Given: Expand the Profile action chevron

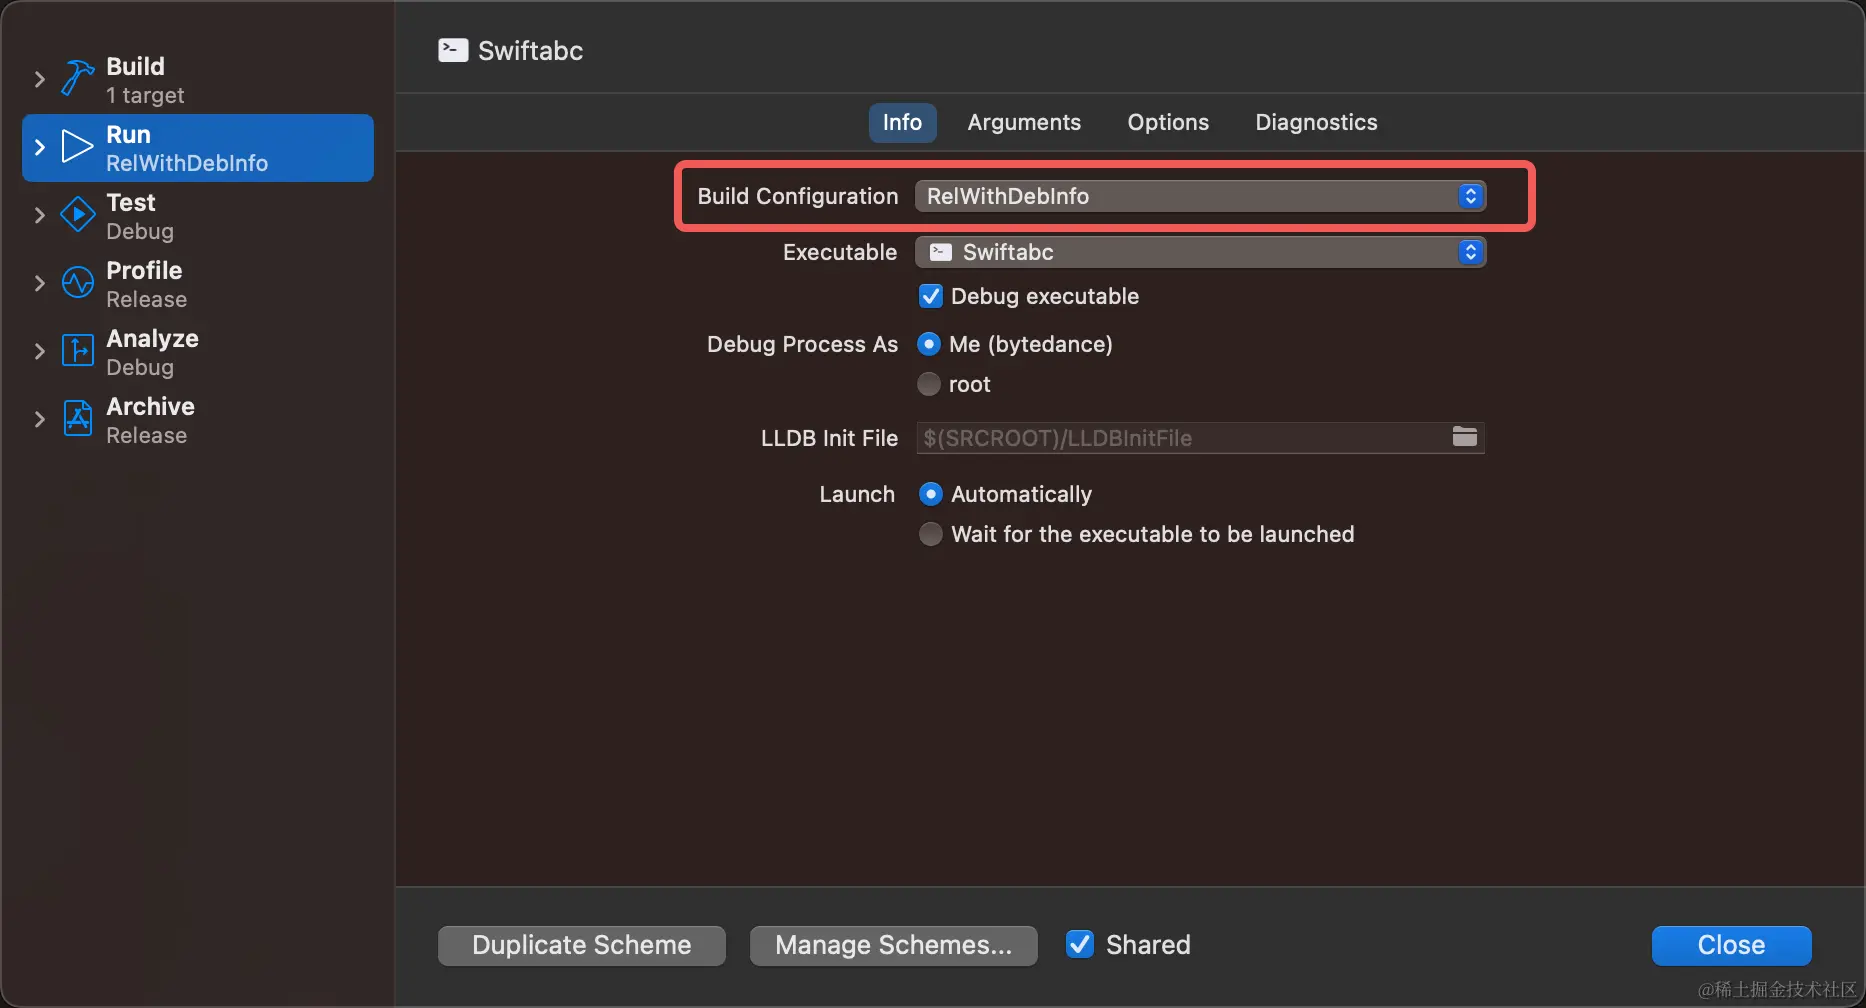Looking at the screenshot, I should (x=40, y=283).
